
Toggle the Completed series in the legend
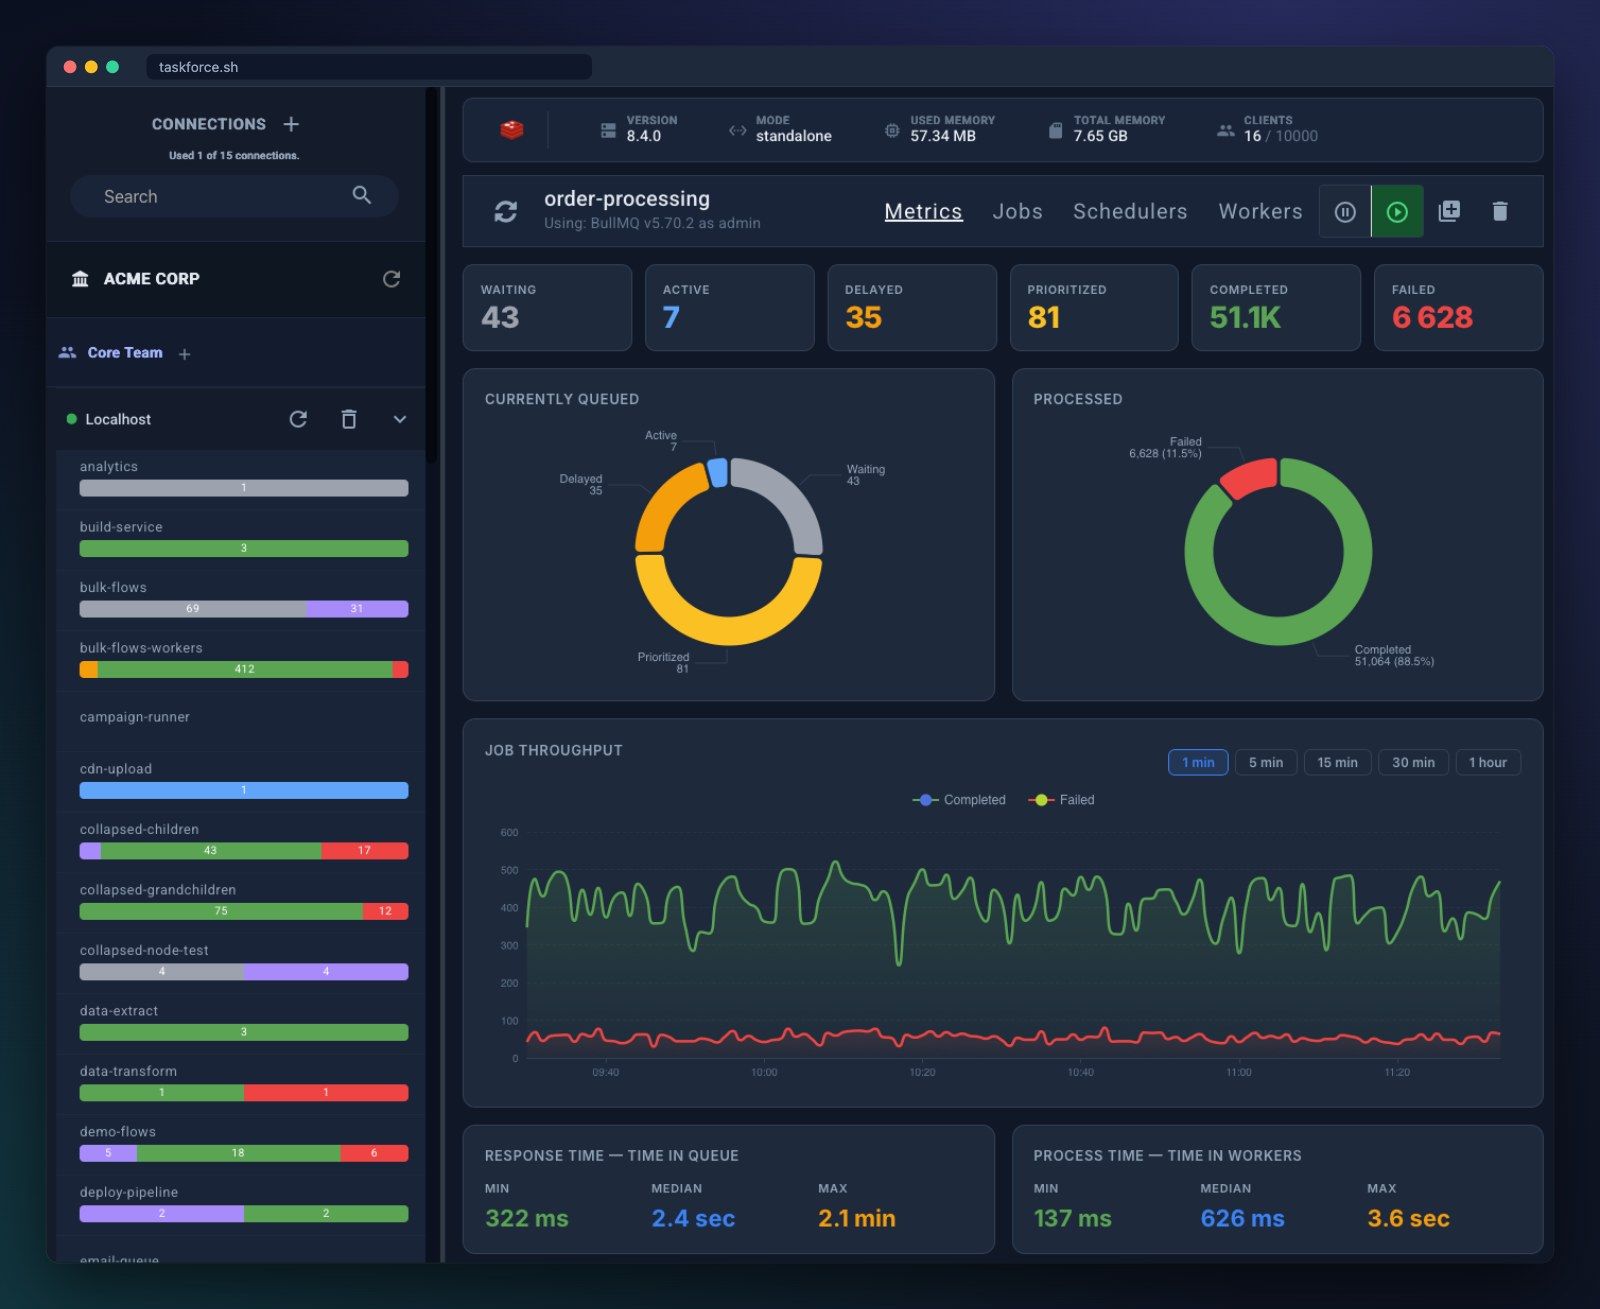(959, 800)
